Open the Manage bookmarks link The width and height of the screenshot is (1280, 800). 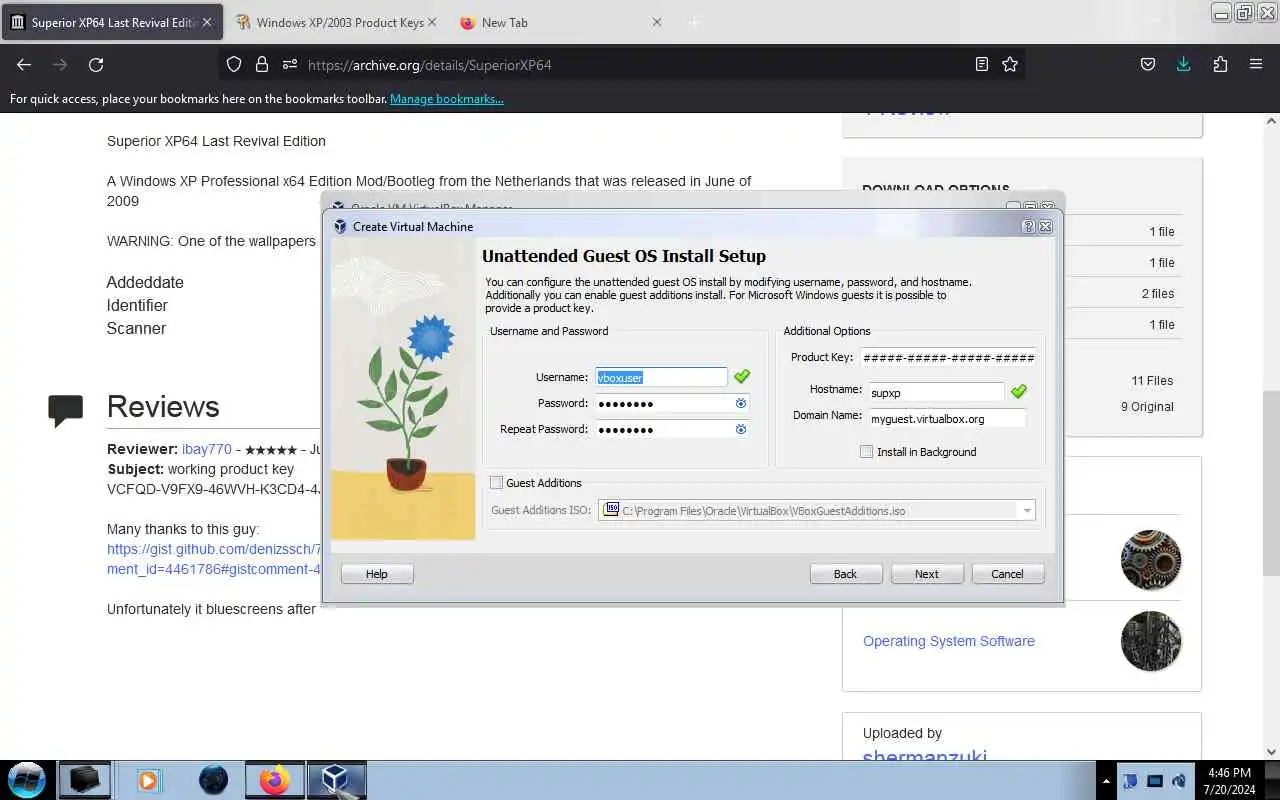click(x=447, y=99)
